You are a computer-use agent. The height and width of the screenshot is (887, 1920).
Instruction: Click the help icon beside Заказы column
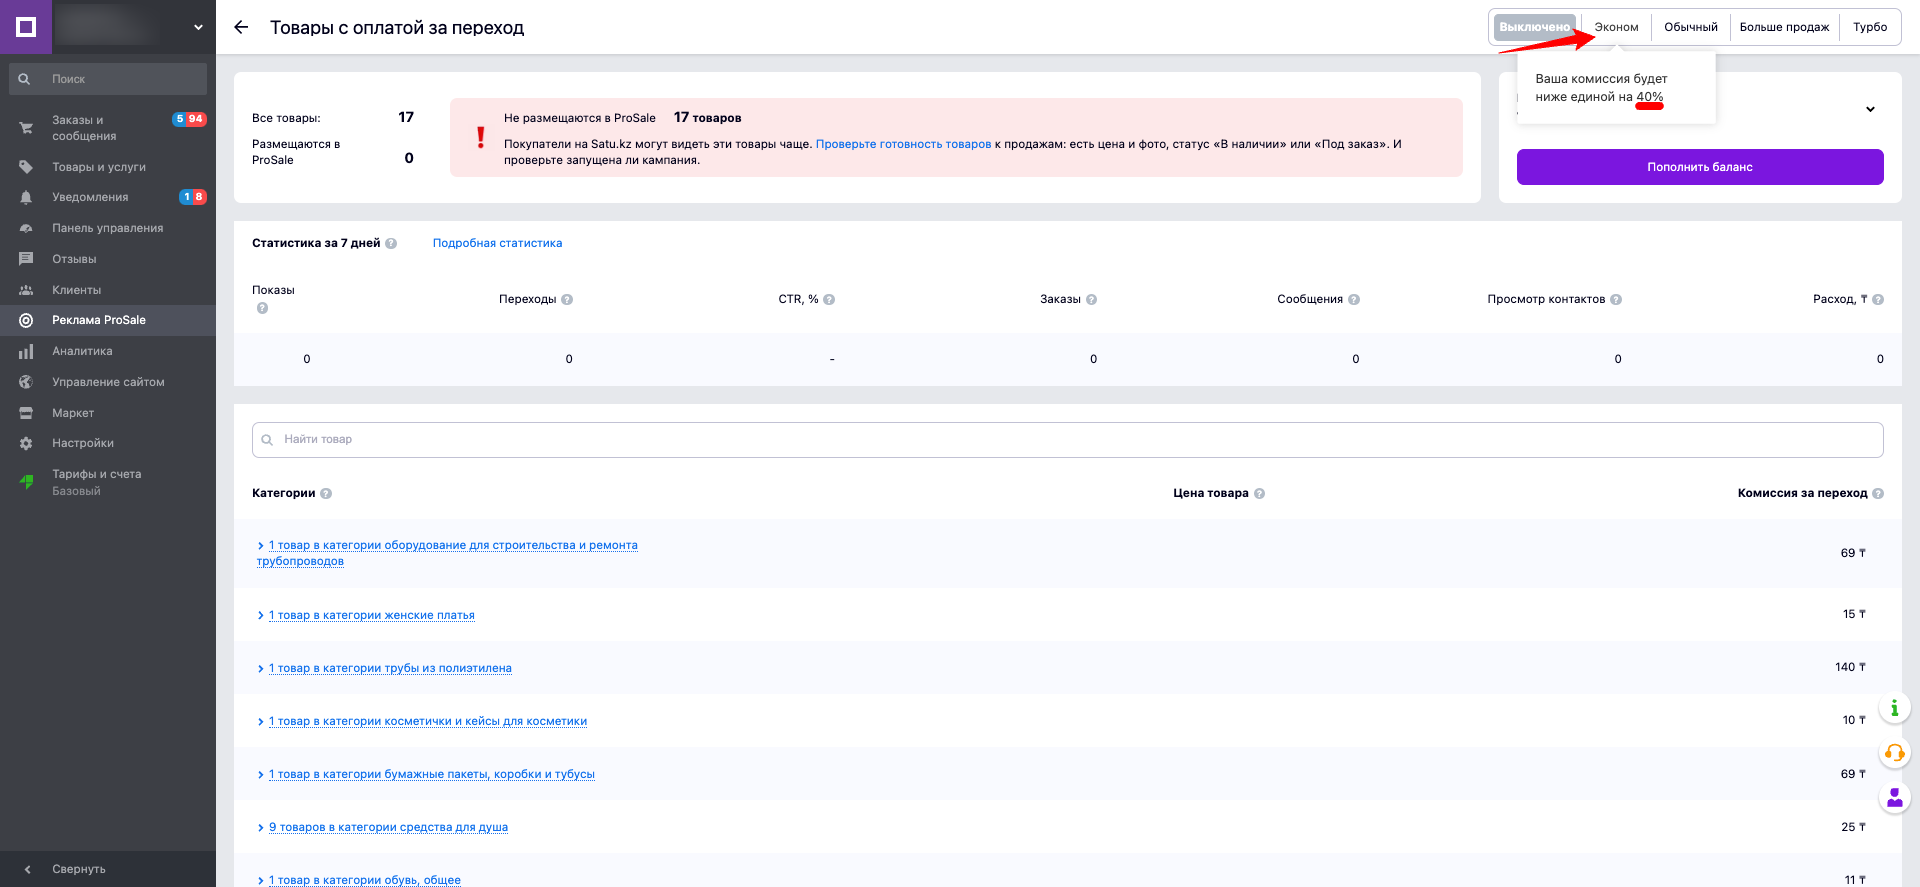click(1091, 299)
